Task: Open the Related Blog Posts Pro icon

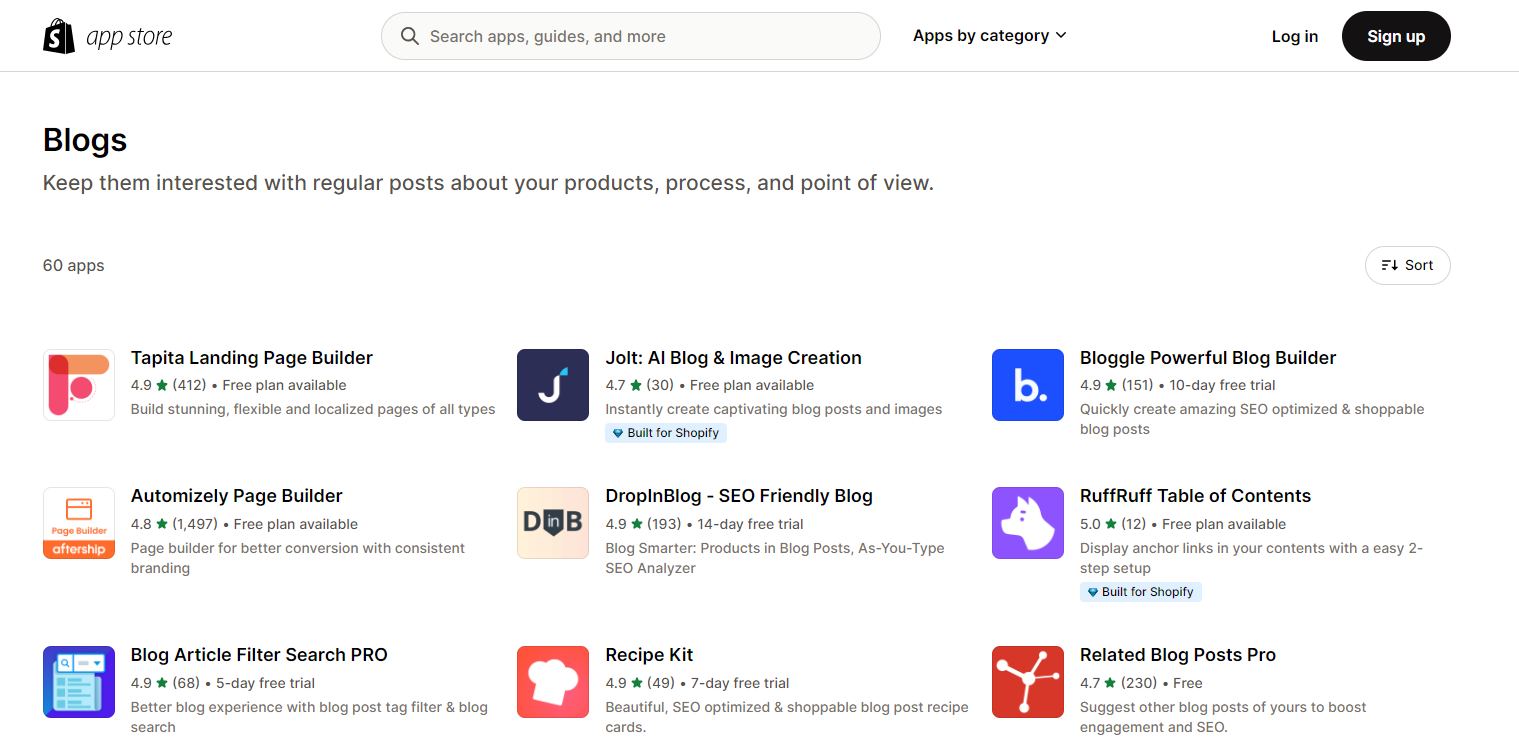Action: click(1028, 682)
